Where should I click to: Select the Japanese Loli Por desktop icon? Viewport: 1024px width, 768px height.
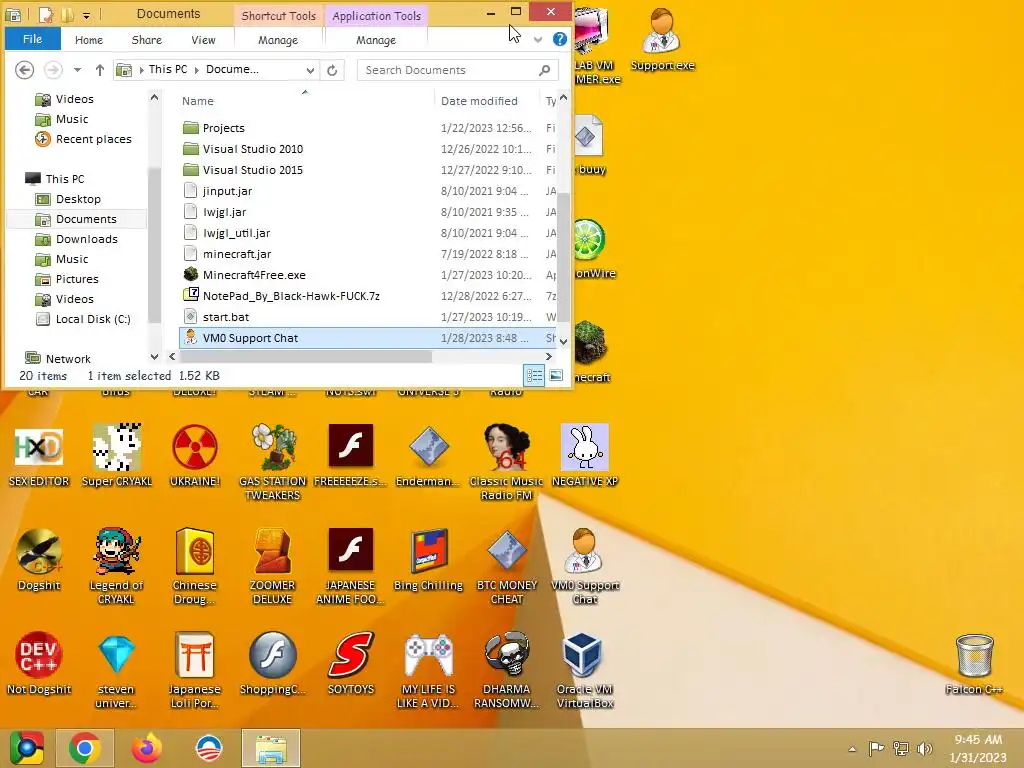point(195,670)
